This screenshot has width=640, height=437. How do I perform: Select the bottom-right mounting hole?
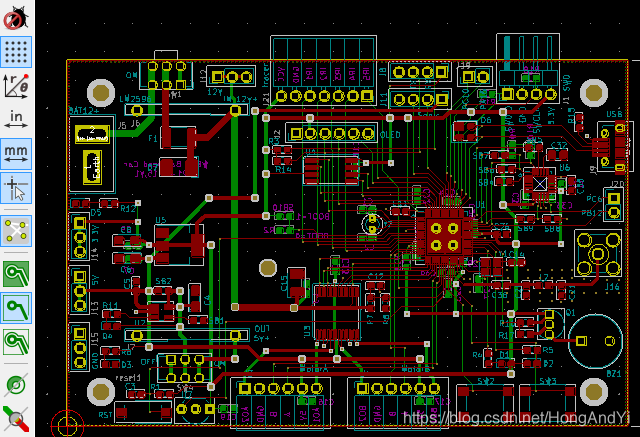point(593,392)
